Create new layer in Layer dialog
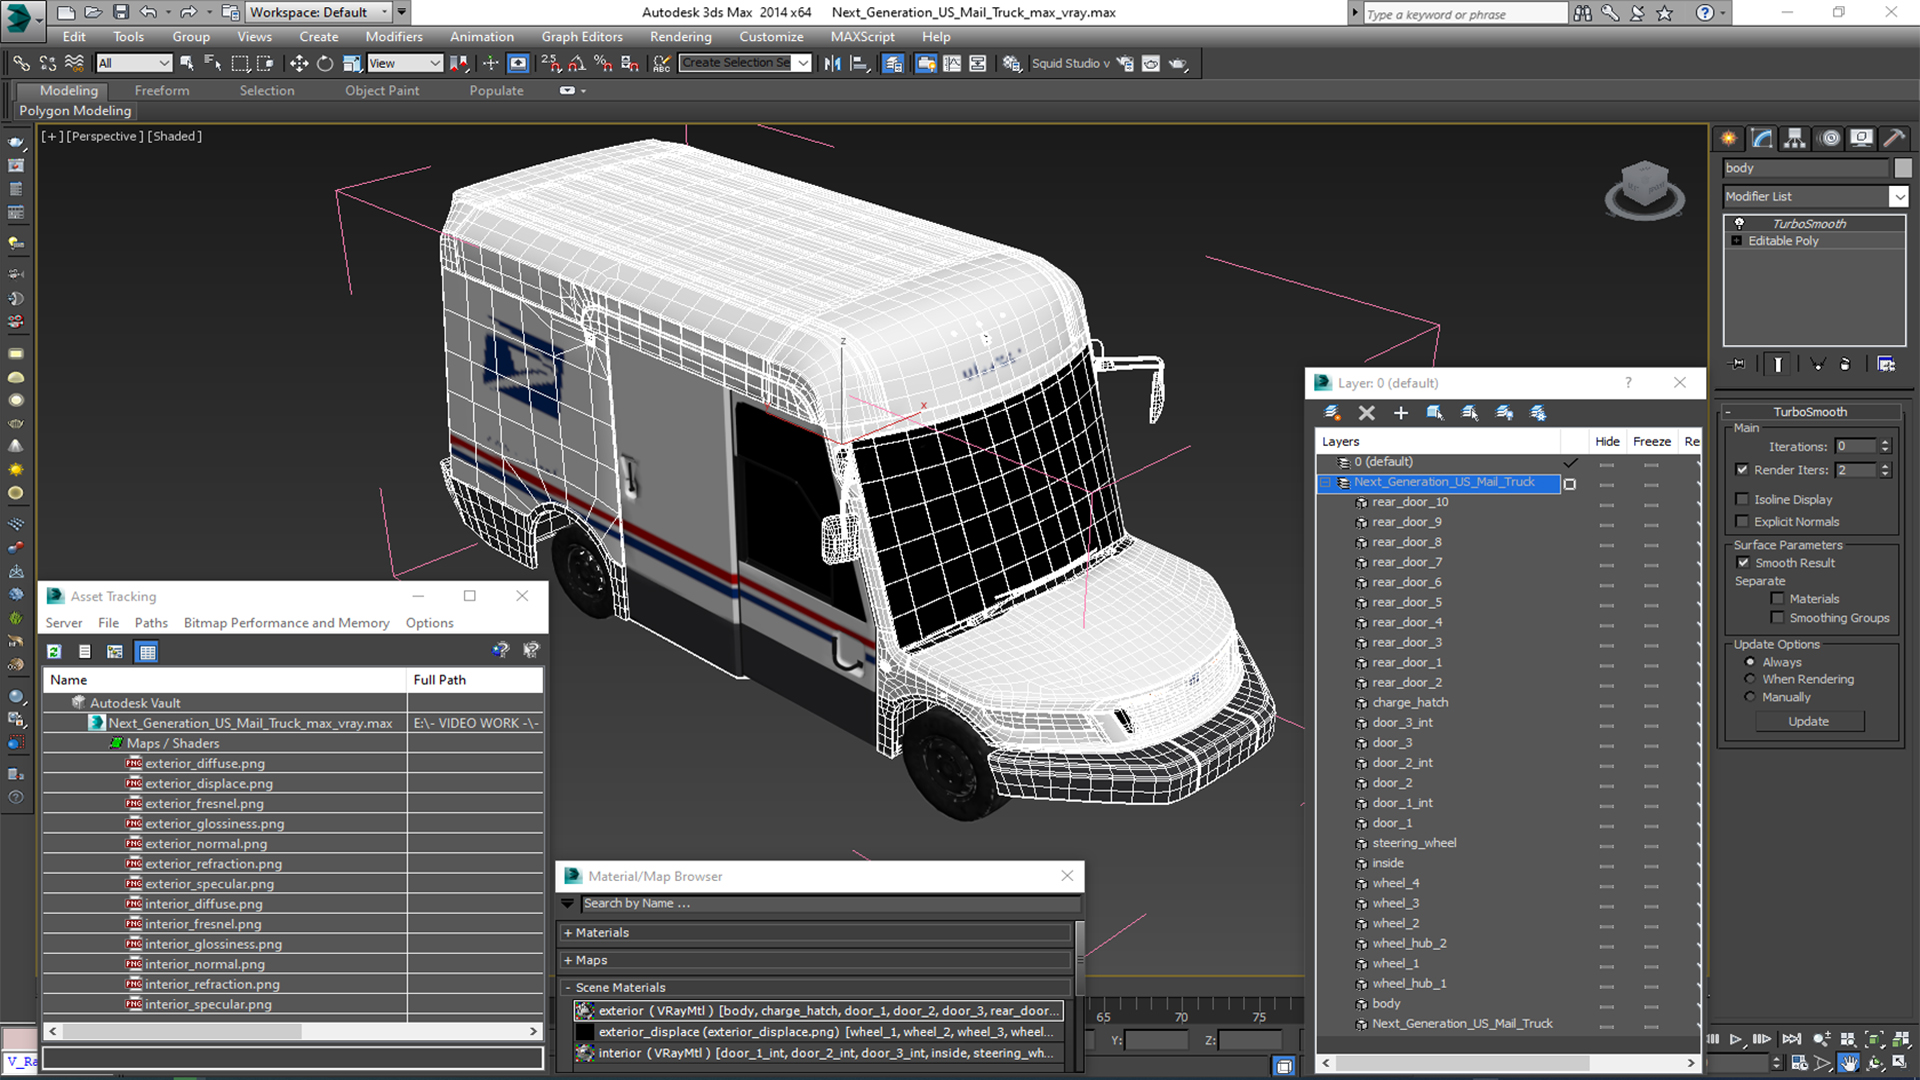 (x=1332, y=413)
